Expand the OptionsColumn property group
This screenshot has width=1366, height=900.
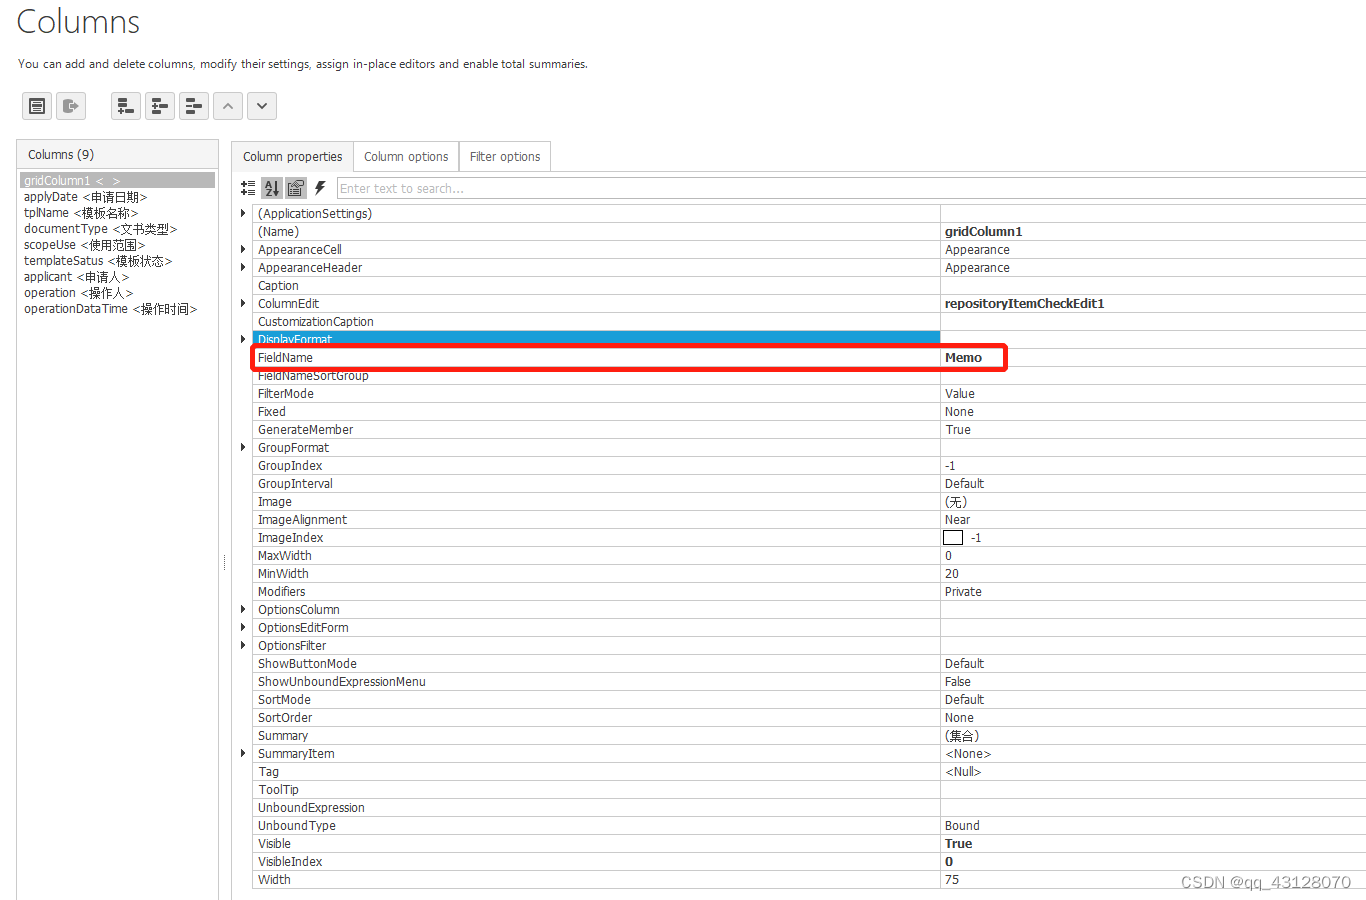click(x=242, y=609)
